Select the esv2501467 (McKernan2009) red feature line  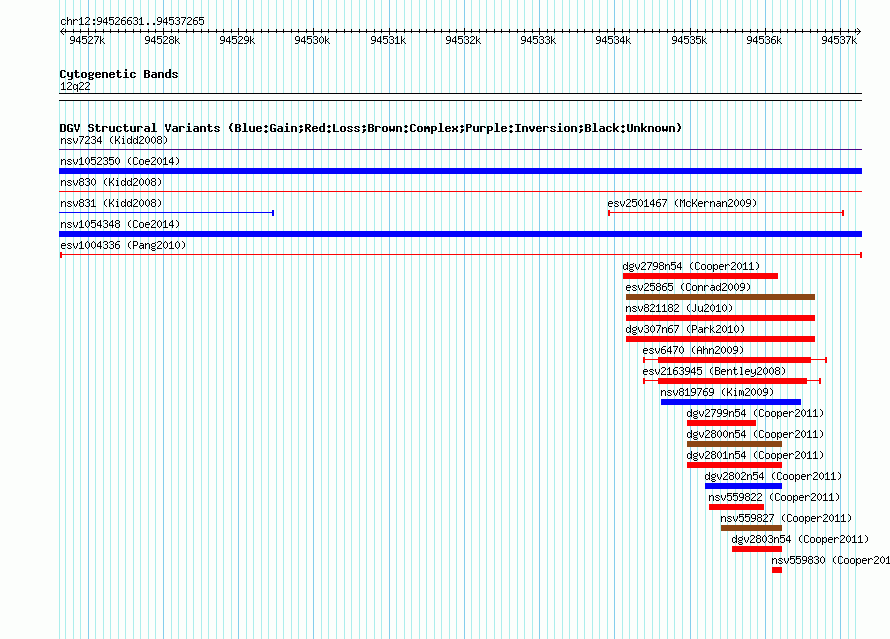(x=726, y=213)
